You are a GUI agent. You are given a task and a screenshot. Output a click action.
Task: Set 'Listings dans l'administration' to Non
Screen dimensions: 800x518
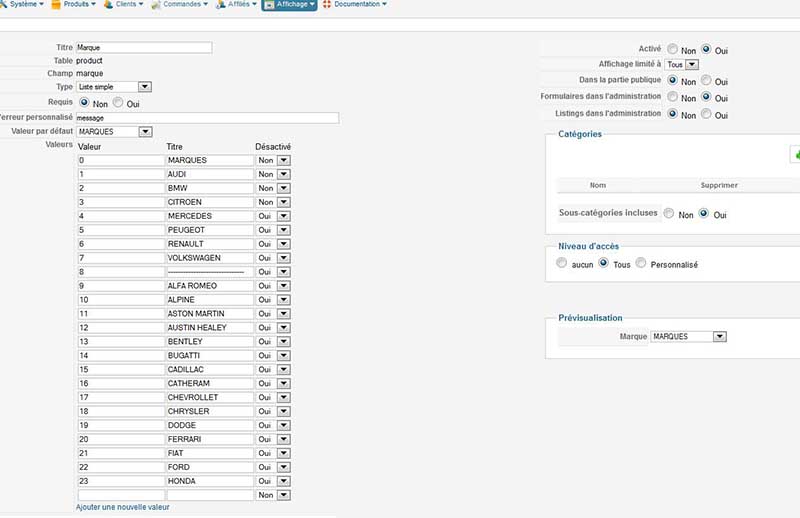672,114
